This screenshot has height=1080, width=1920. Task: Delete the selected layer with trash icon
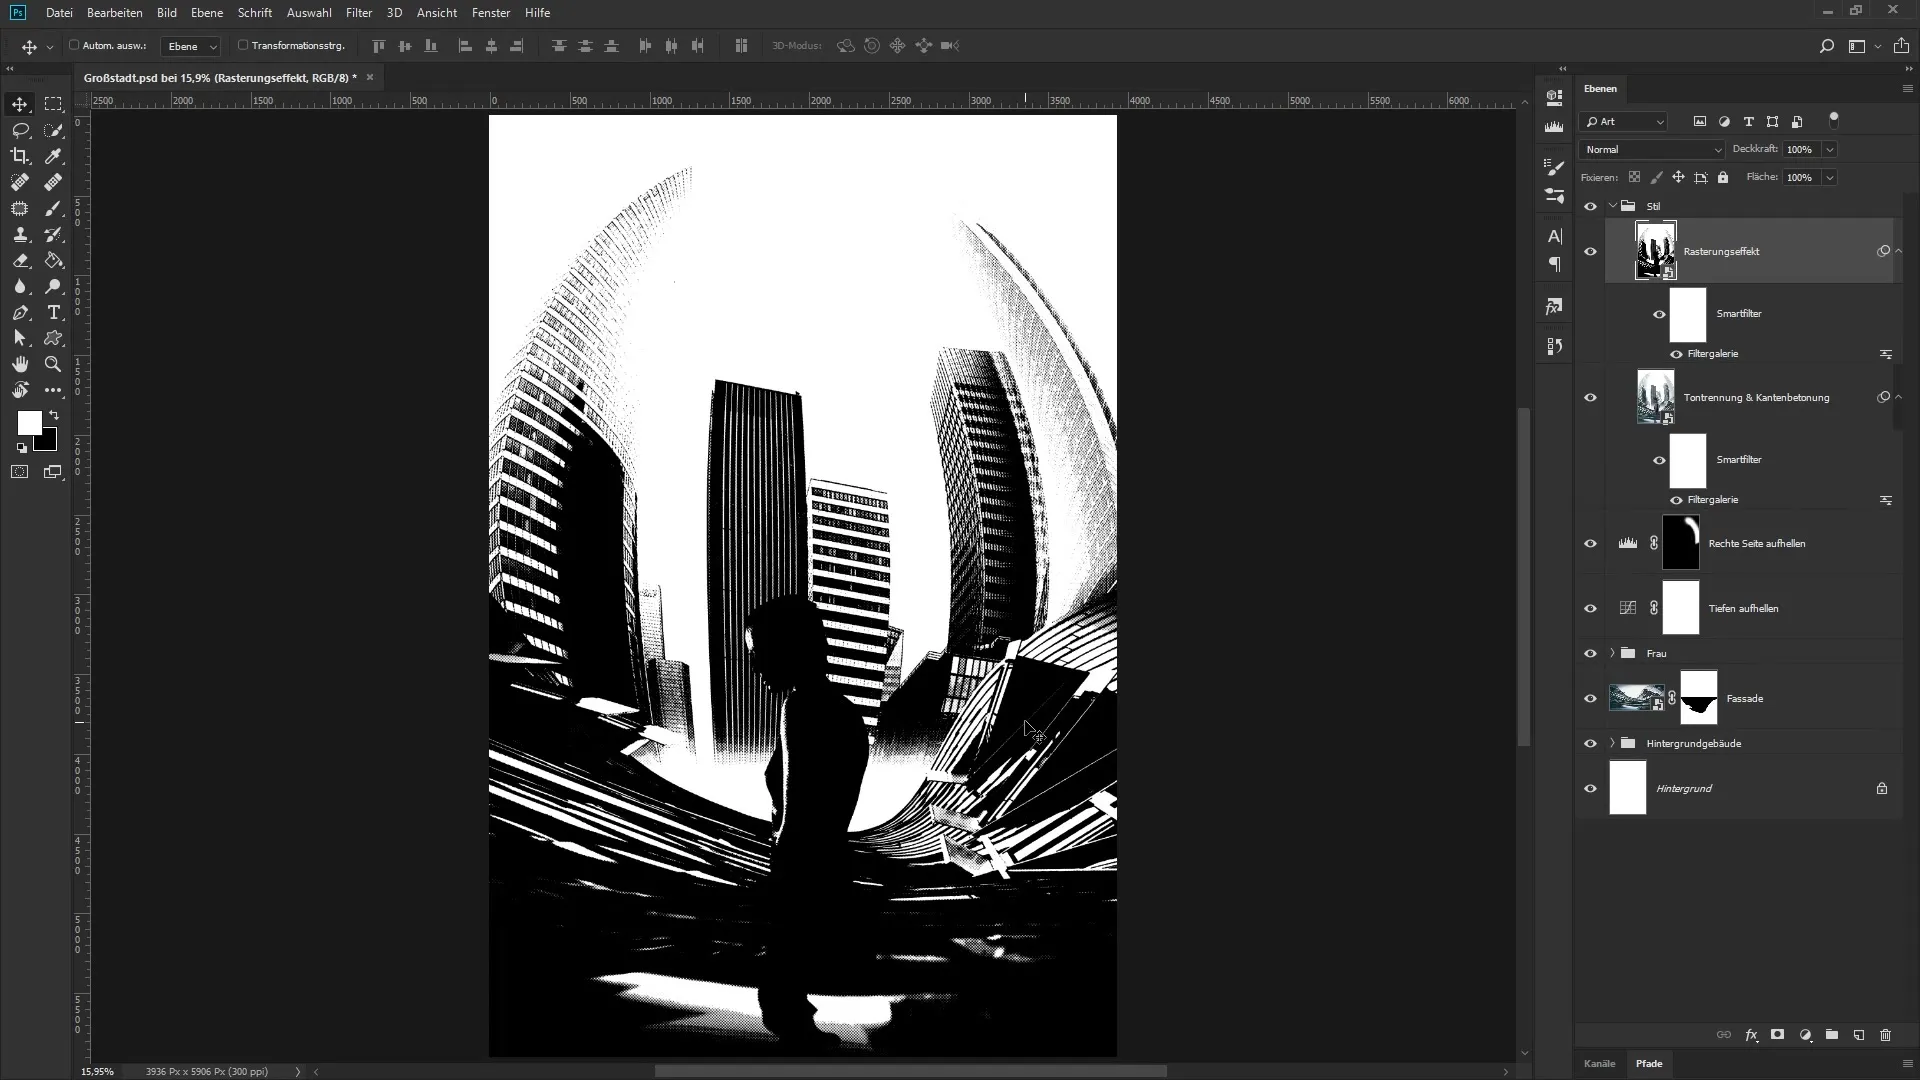[1886, 1035]
